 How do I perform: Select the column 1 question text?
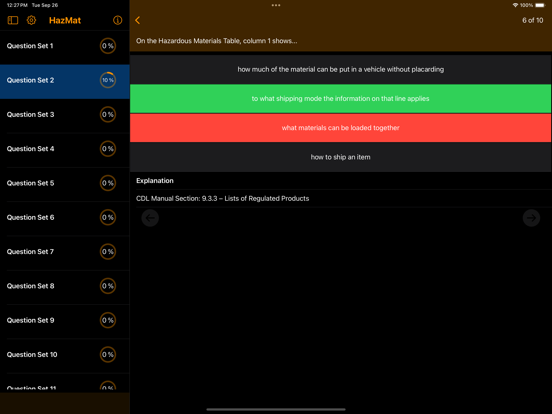(217, 41)
